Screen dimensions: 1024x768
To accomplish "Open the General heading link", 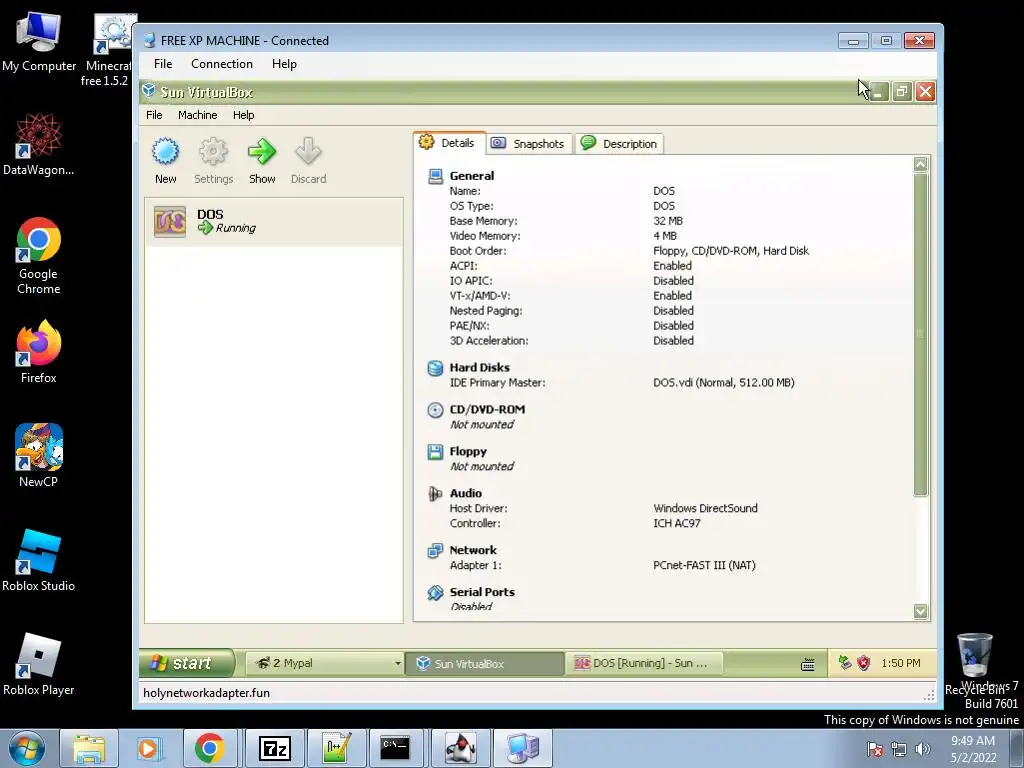I will (x=472, y=176).
